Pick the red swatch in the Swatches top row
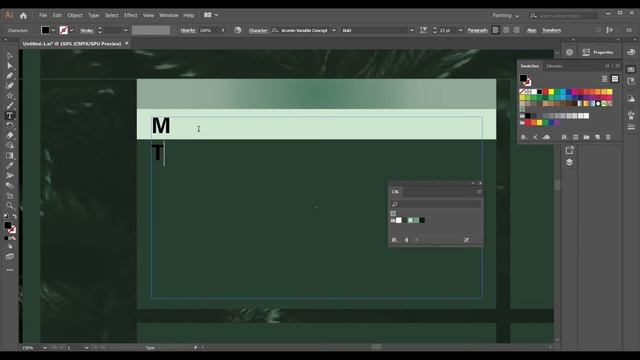Viewport: 640px width, 360px height. [545, 92]
